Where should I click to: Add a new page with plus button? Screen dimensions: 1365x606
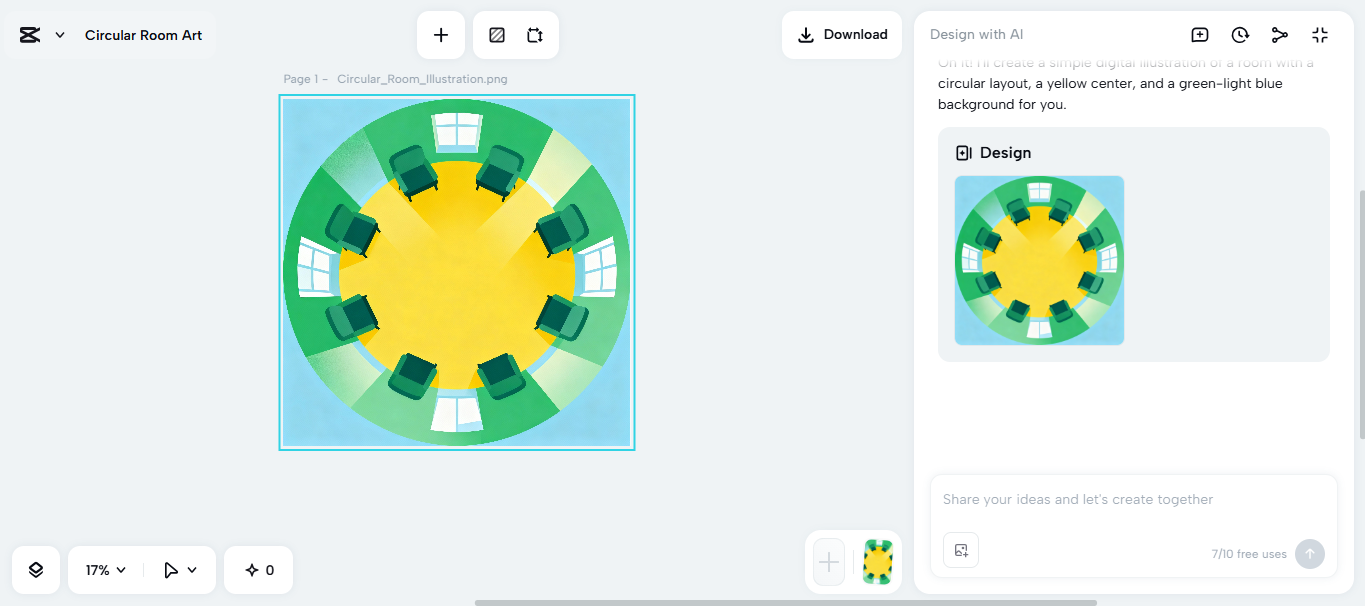(x=829, y=562)
